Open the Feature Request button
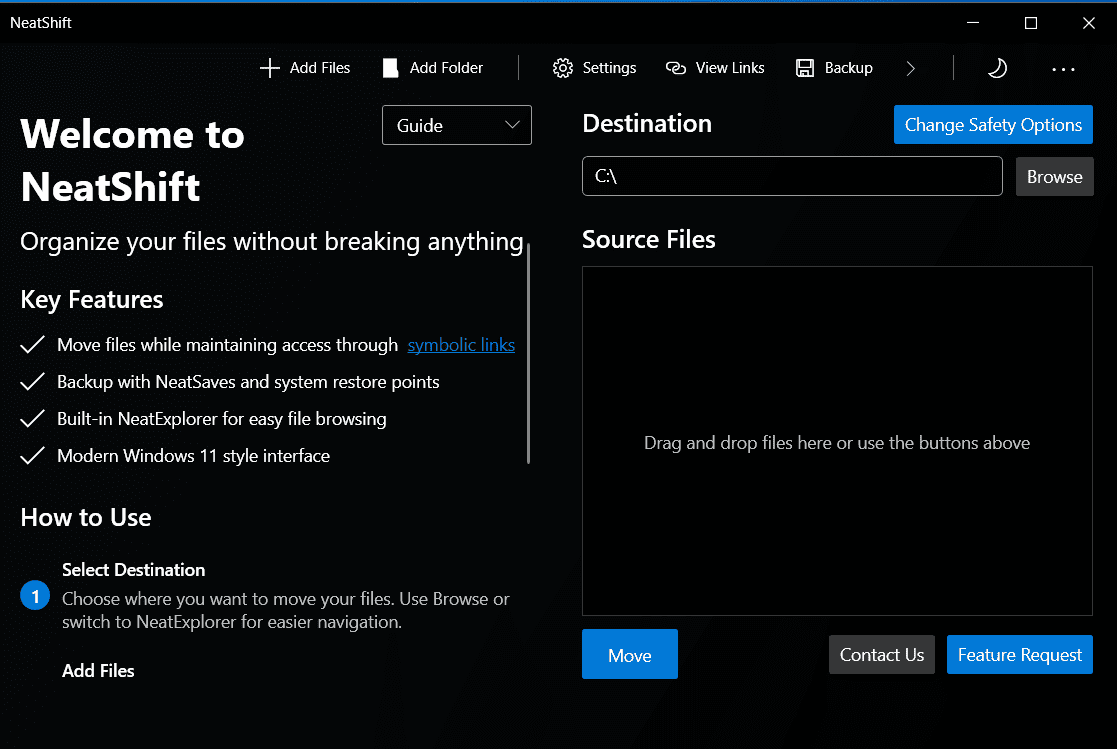This screenshot has width=1117, height=749. (x=1019, y=655)
